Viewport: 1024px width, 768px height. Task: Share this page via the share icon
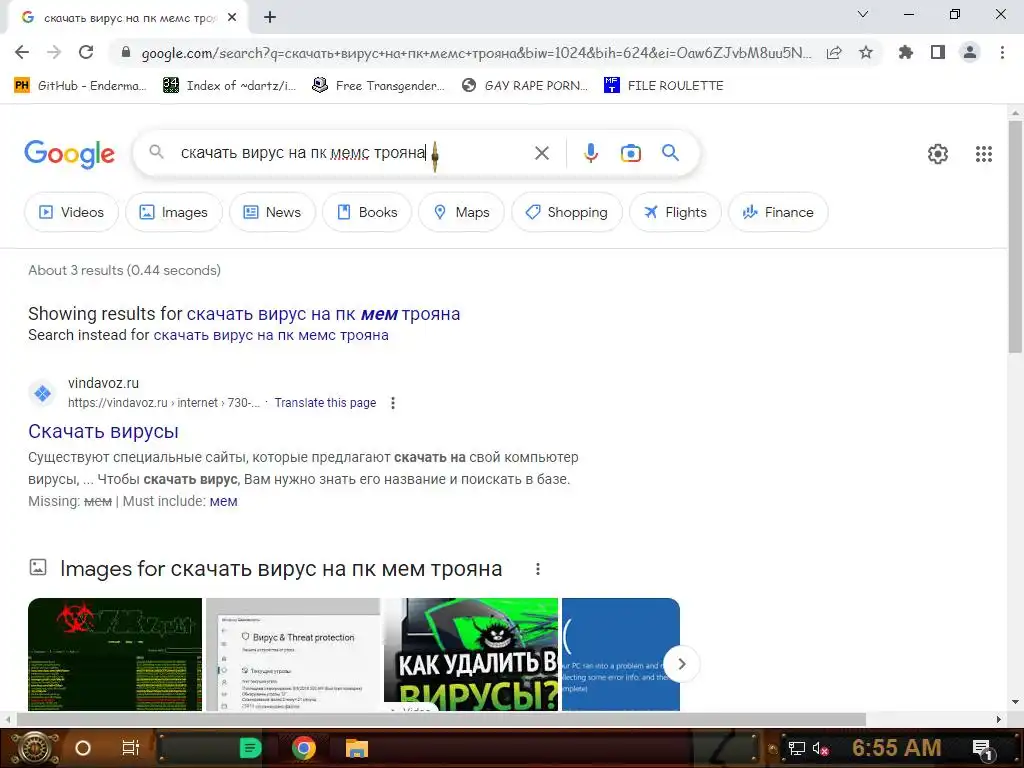tap(834, 52)
